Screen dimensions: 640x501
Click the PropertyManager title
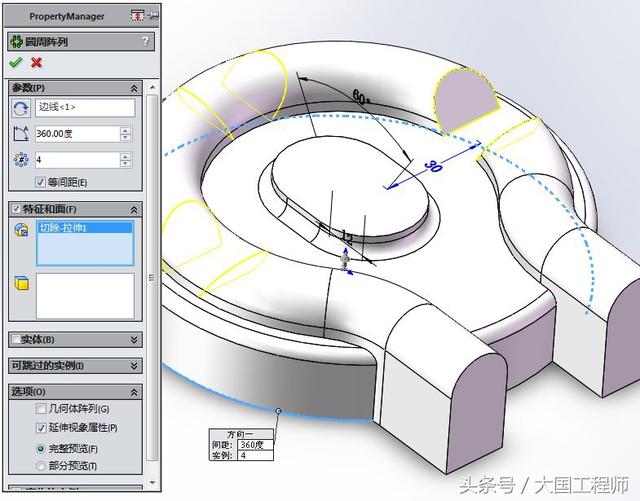click(67, 16)
